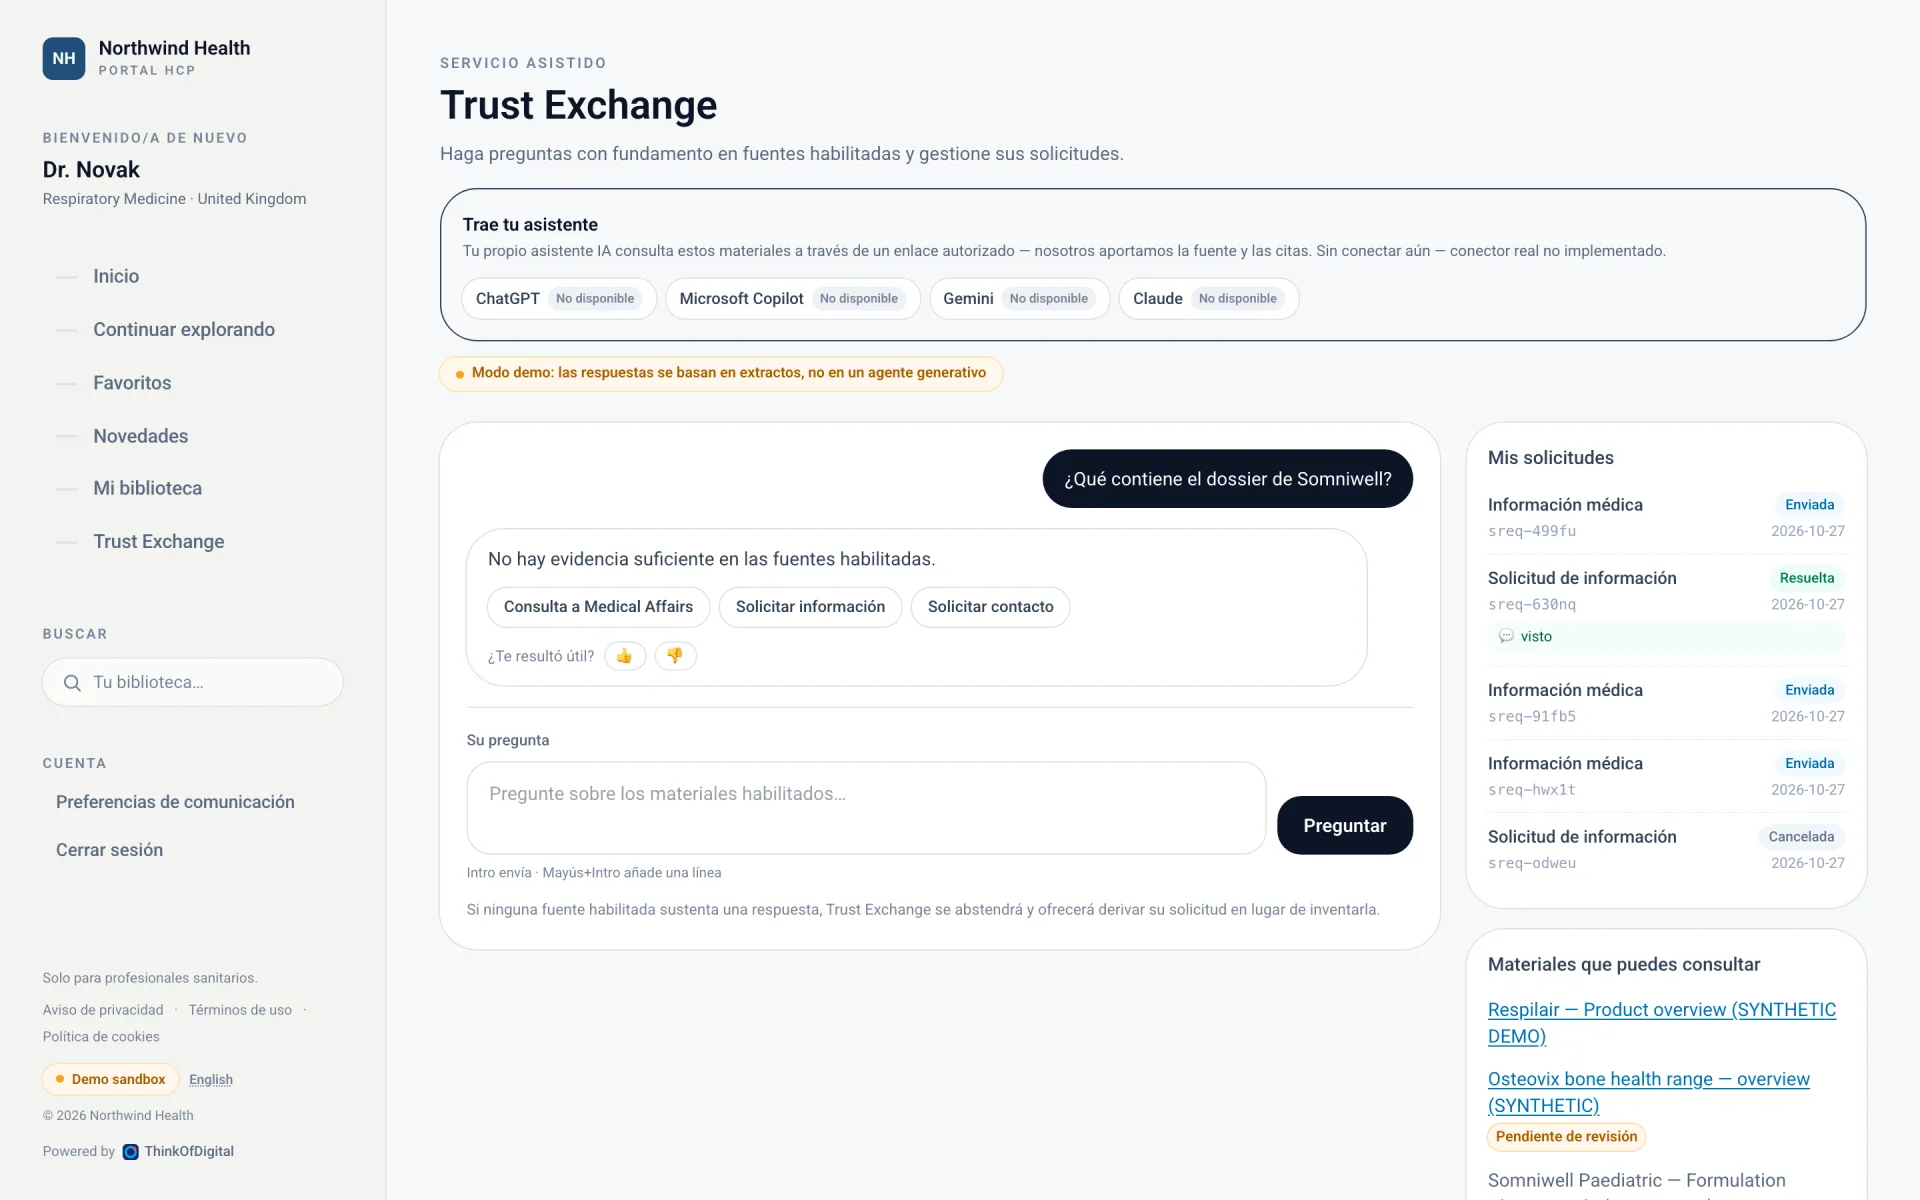1920x1200 pixels.
Task: Submit with the Preguntar button
Action: click(1344, 825)
